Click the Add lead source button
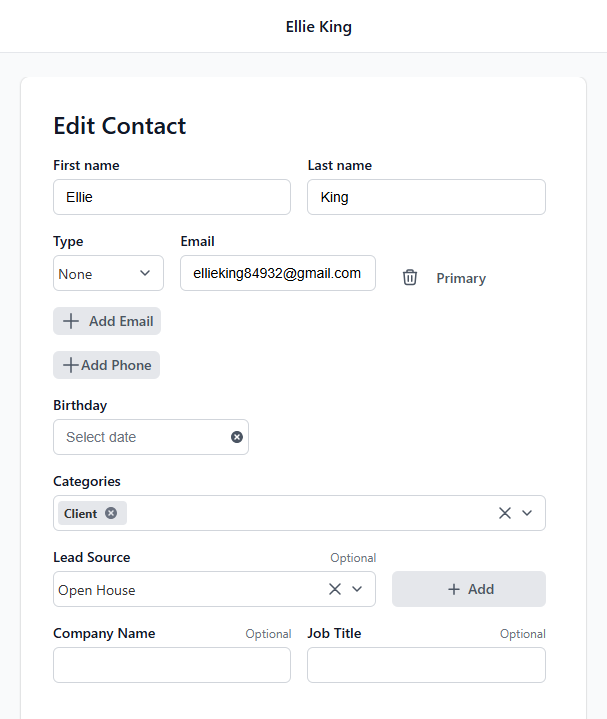This screenshot has height=719, width=607. 469,589
